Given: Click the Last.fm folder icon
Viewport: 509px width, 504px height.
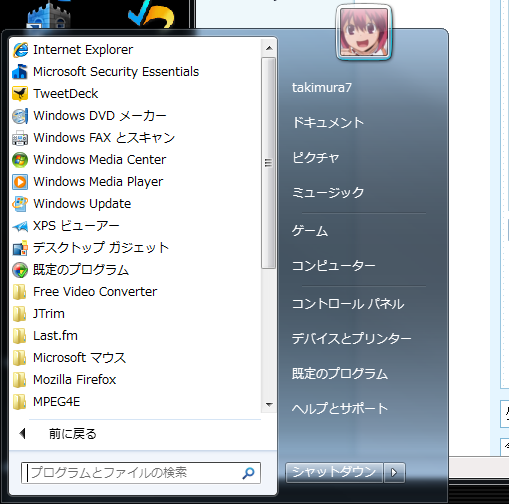Looking at the screenshot, I should [20, 336].
